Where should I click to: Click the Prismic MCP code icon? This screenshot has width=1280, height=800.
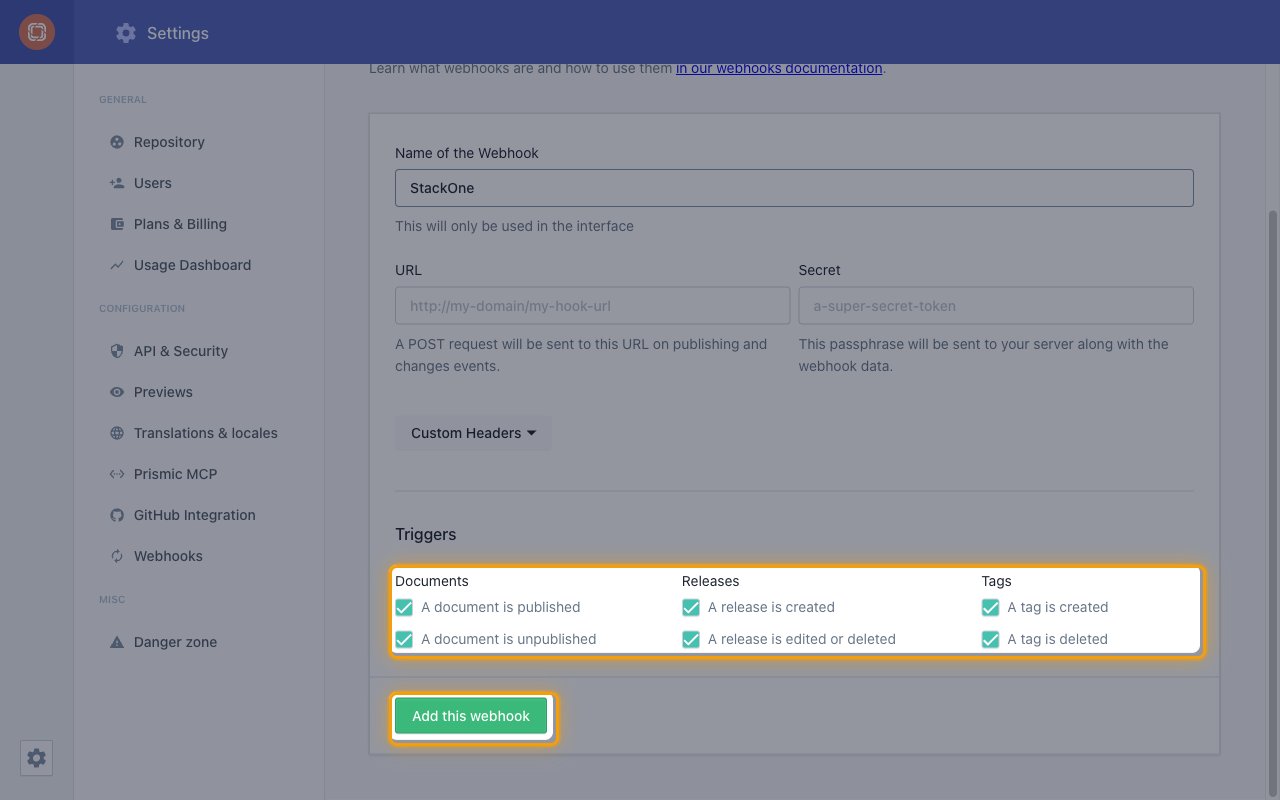[x=117, y=474]
